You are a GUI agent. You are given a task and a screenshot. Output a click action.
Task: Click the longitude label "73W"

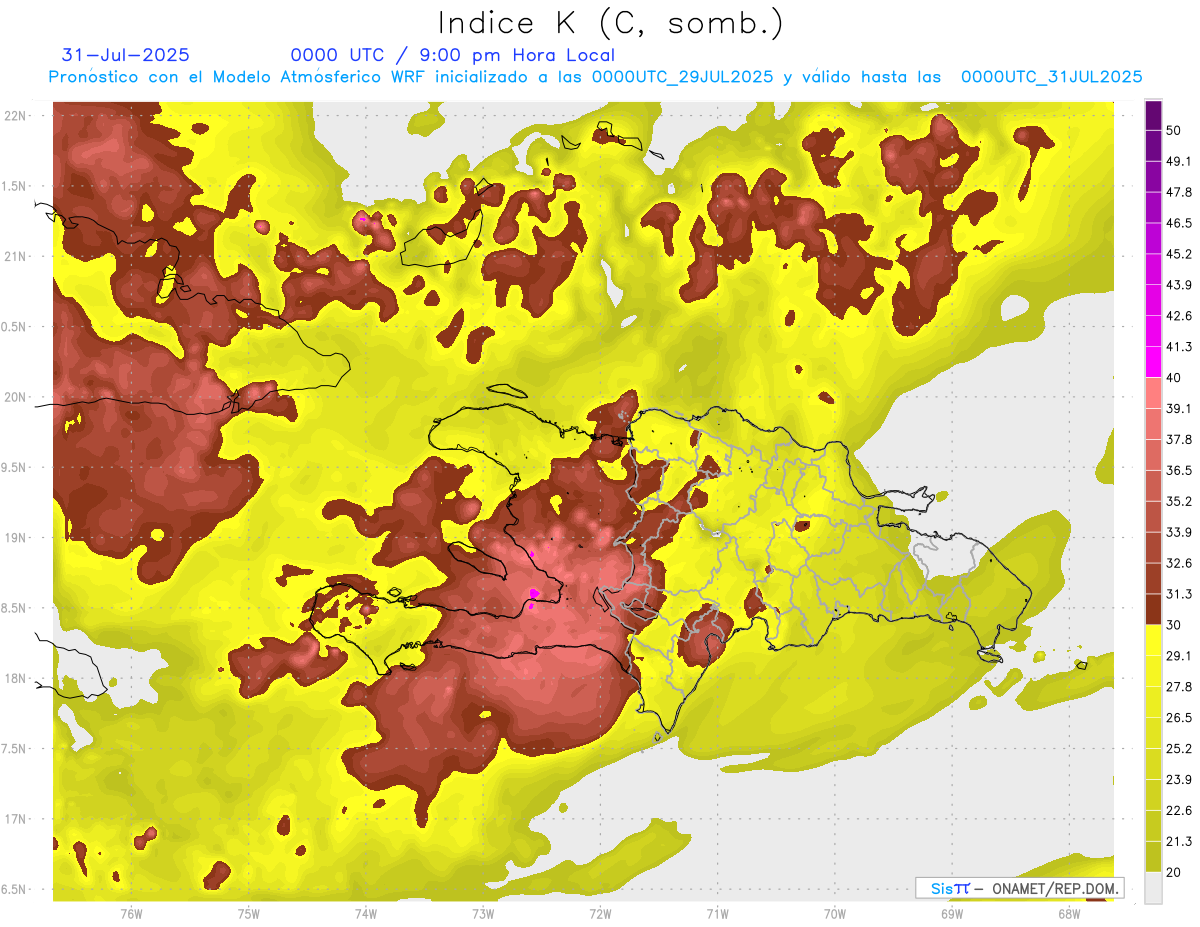(x=483, y=914)
